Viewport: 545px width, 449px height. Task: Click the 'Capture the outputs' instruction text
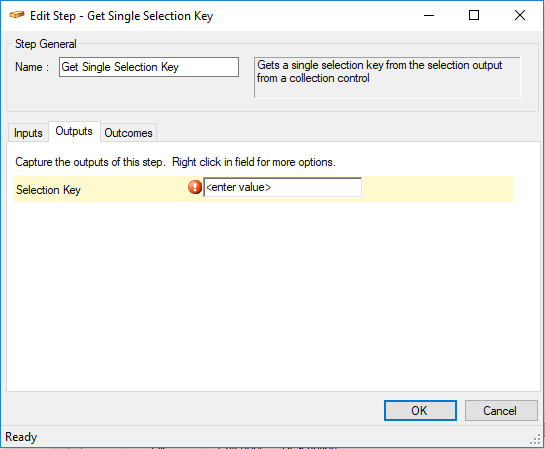tap(176, 162)
